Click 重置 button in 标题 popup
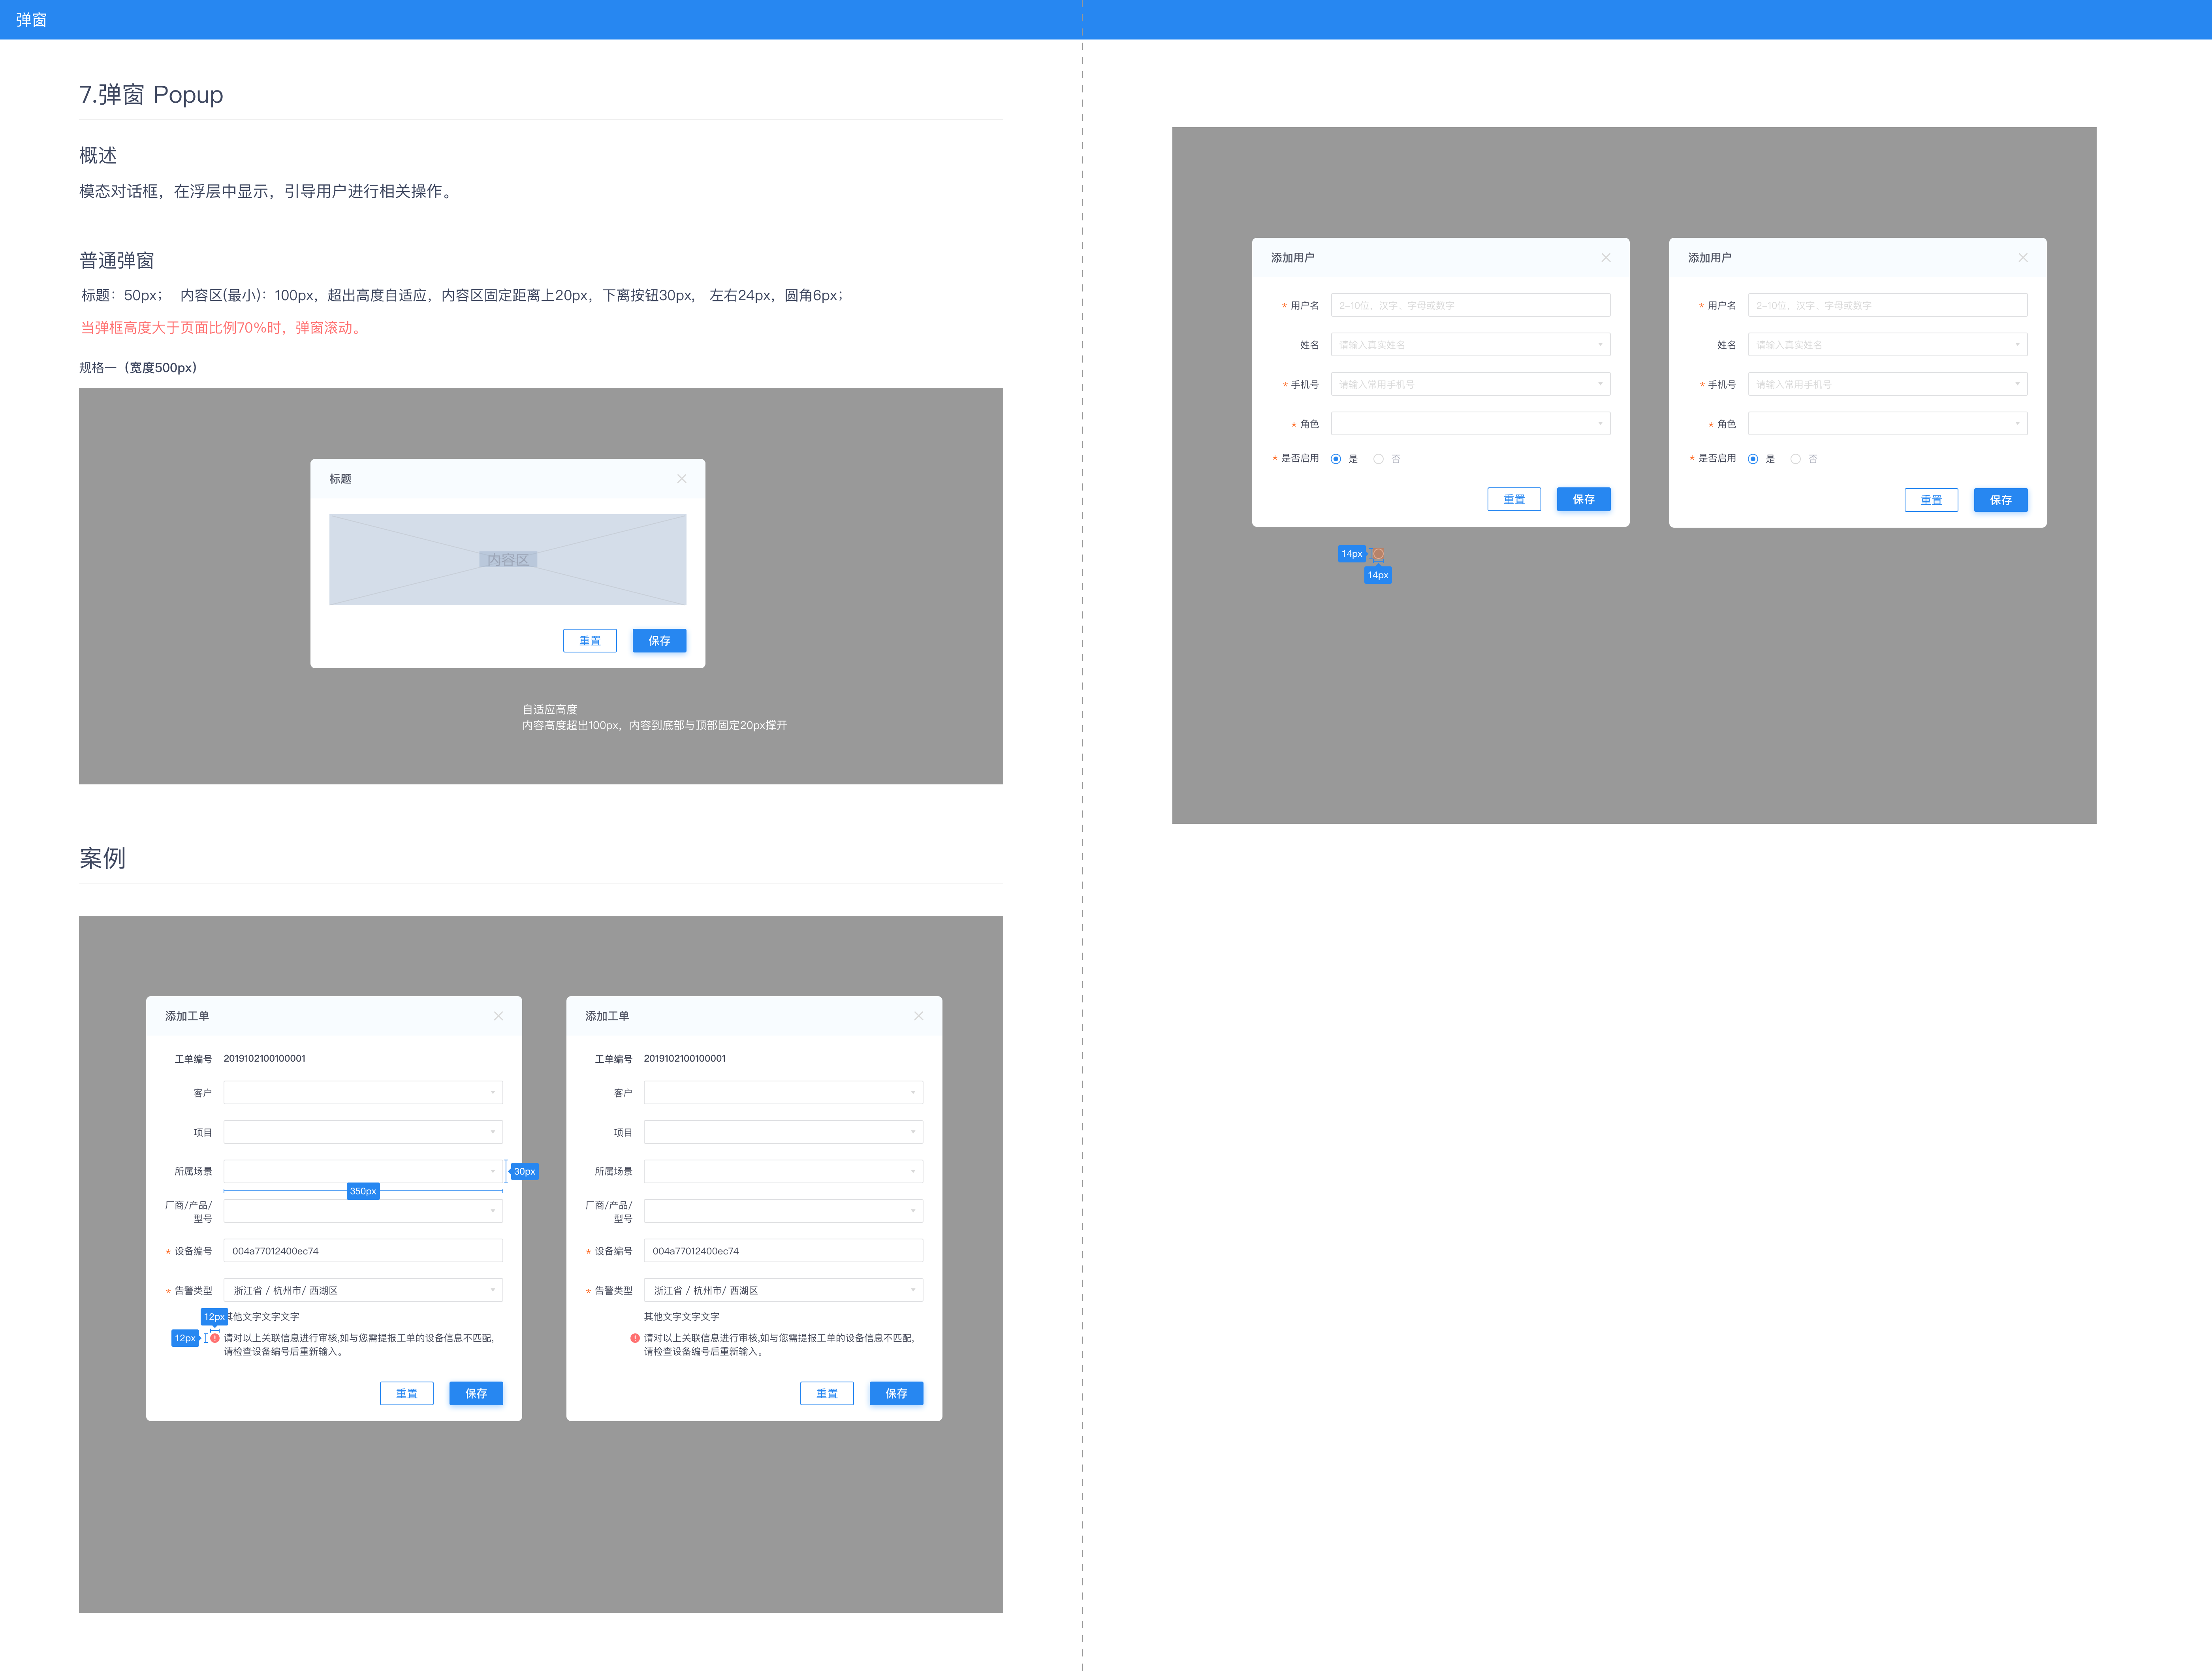 (590, 641)
